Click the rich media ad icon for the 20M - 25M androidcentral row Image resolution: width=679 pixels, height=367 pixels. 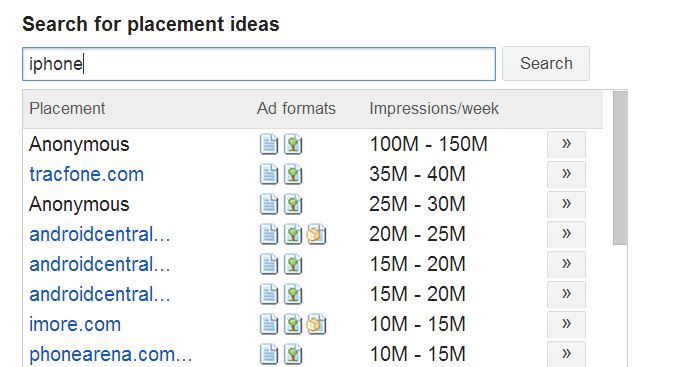[x=317, y=235]
